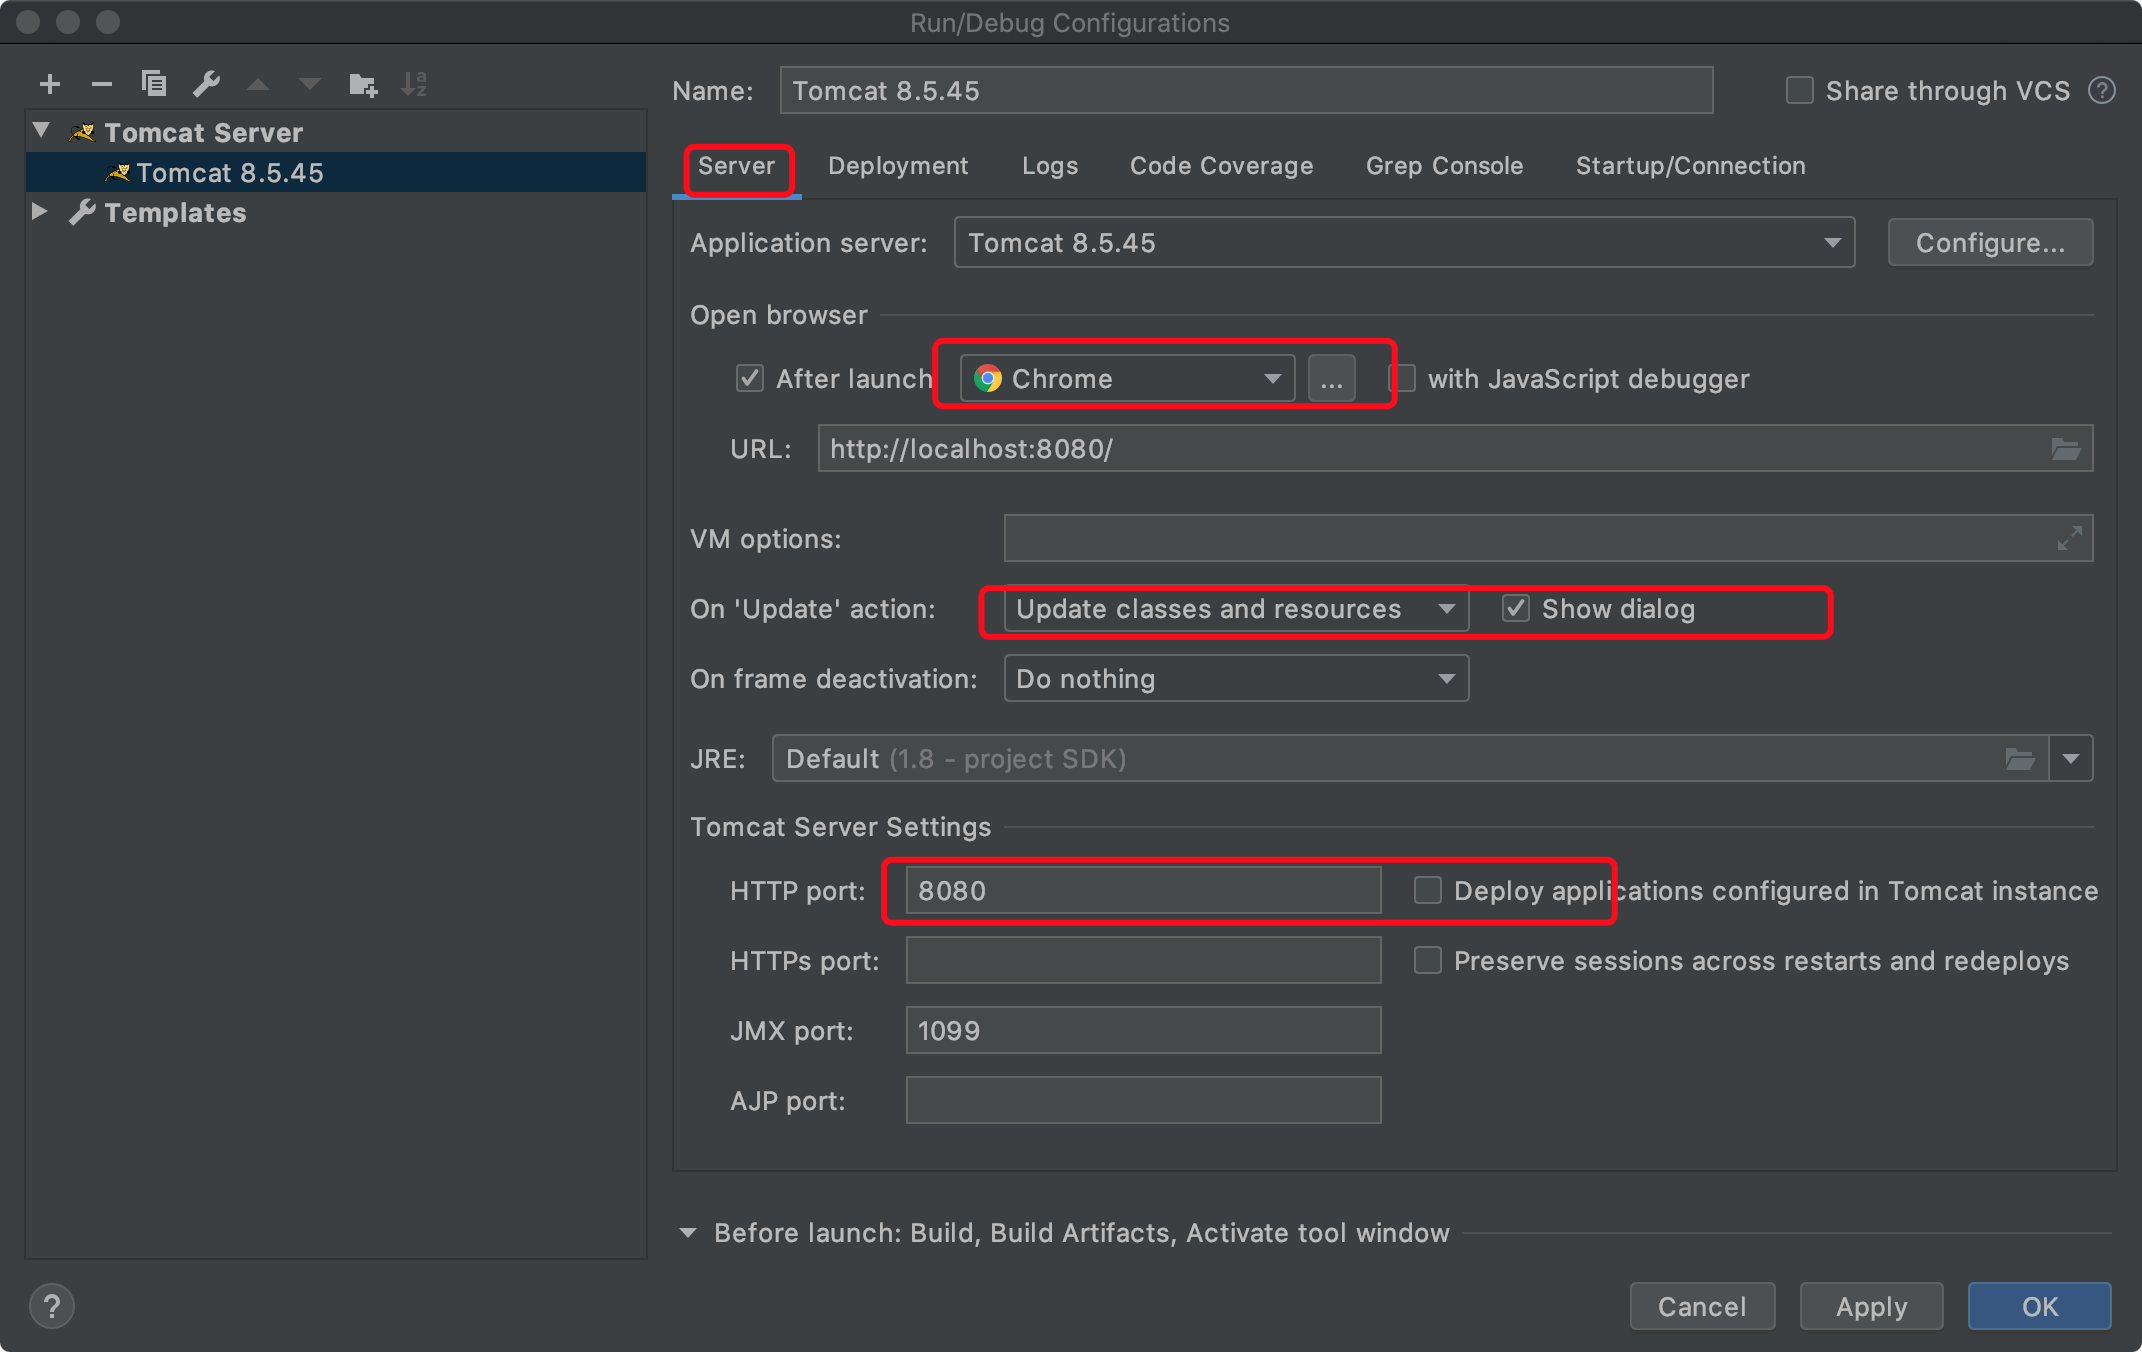This screenshot has width=2142, height=1352.
Task: Click into the VM options field
Action: coord(1548,538)
